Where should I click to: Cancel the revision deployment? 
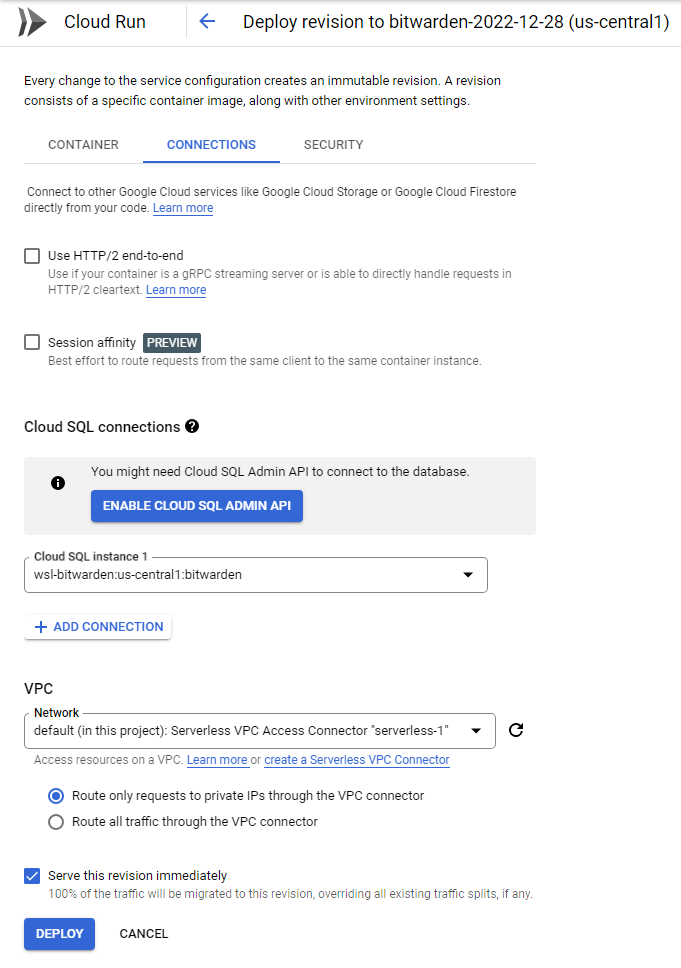(x=144, y=934)
